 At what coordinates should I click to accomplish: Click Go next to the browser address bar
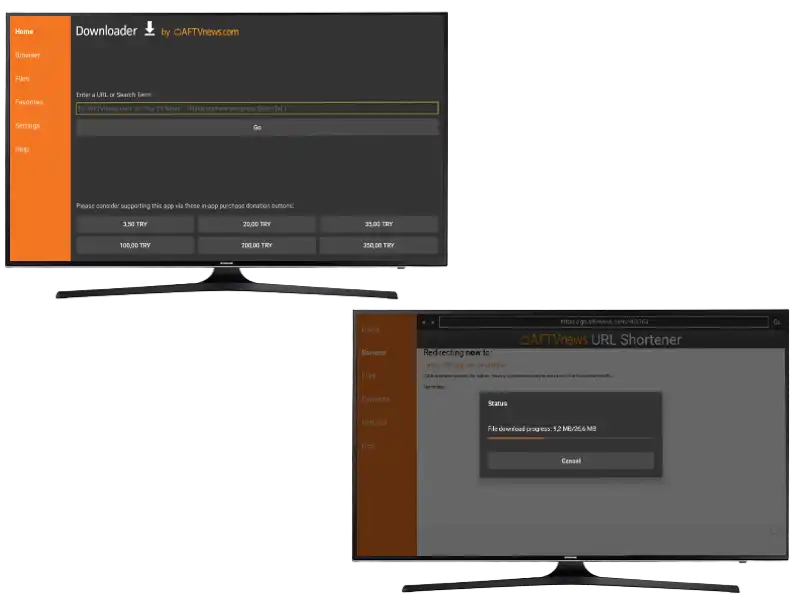click(777, 322)
